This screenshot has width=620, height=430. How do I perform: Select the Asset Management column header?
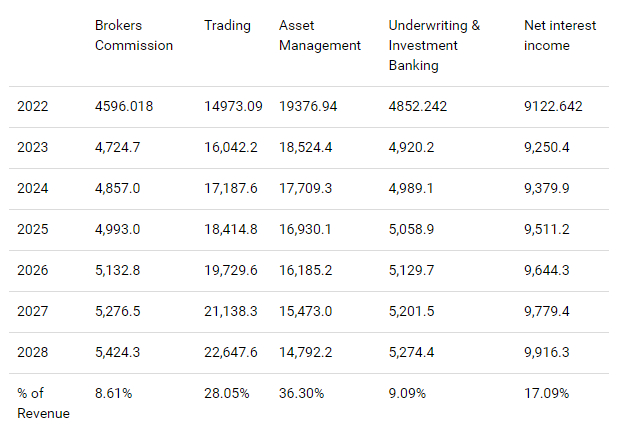point(319,35)
